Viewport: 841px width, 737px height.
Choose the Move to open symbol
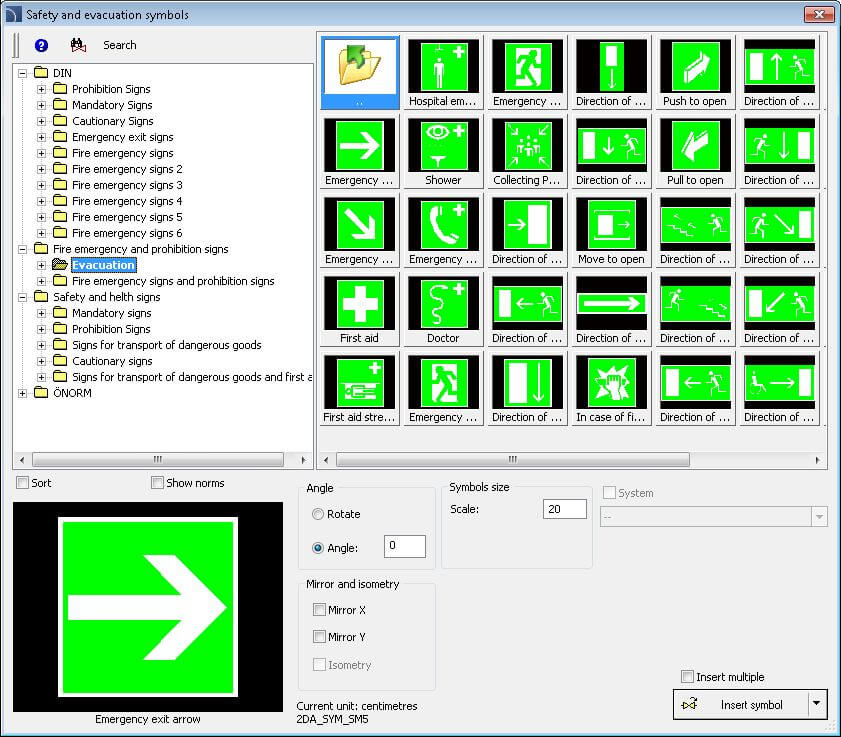click(x=611, y=224)
